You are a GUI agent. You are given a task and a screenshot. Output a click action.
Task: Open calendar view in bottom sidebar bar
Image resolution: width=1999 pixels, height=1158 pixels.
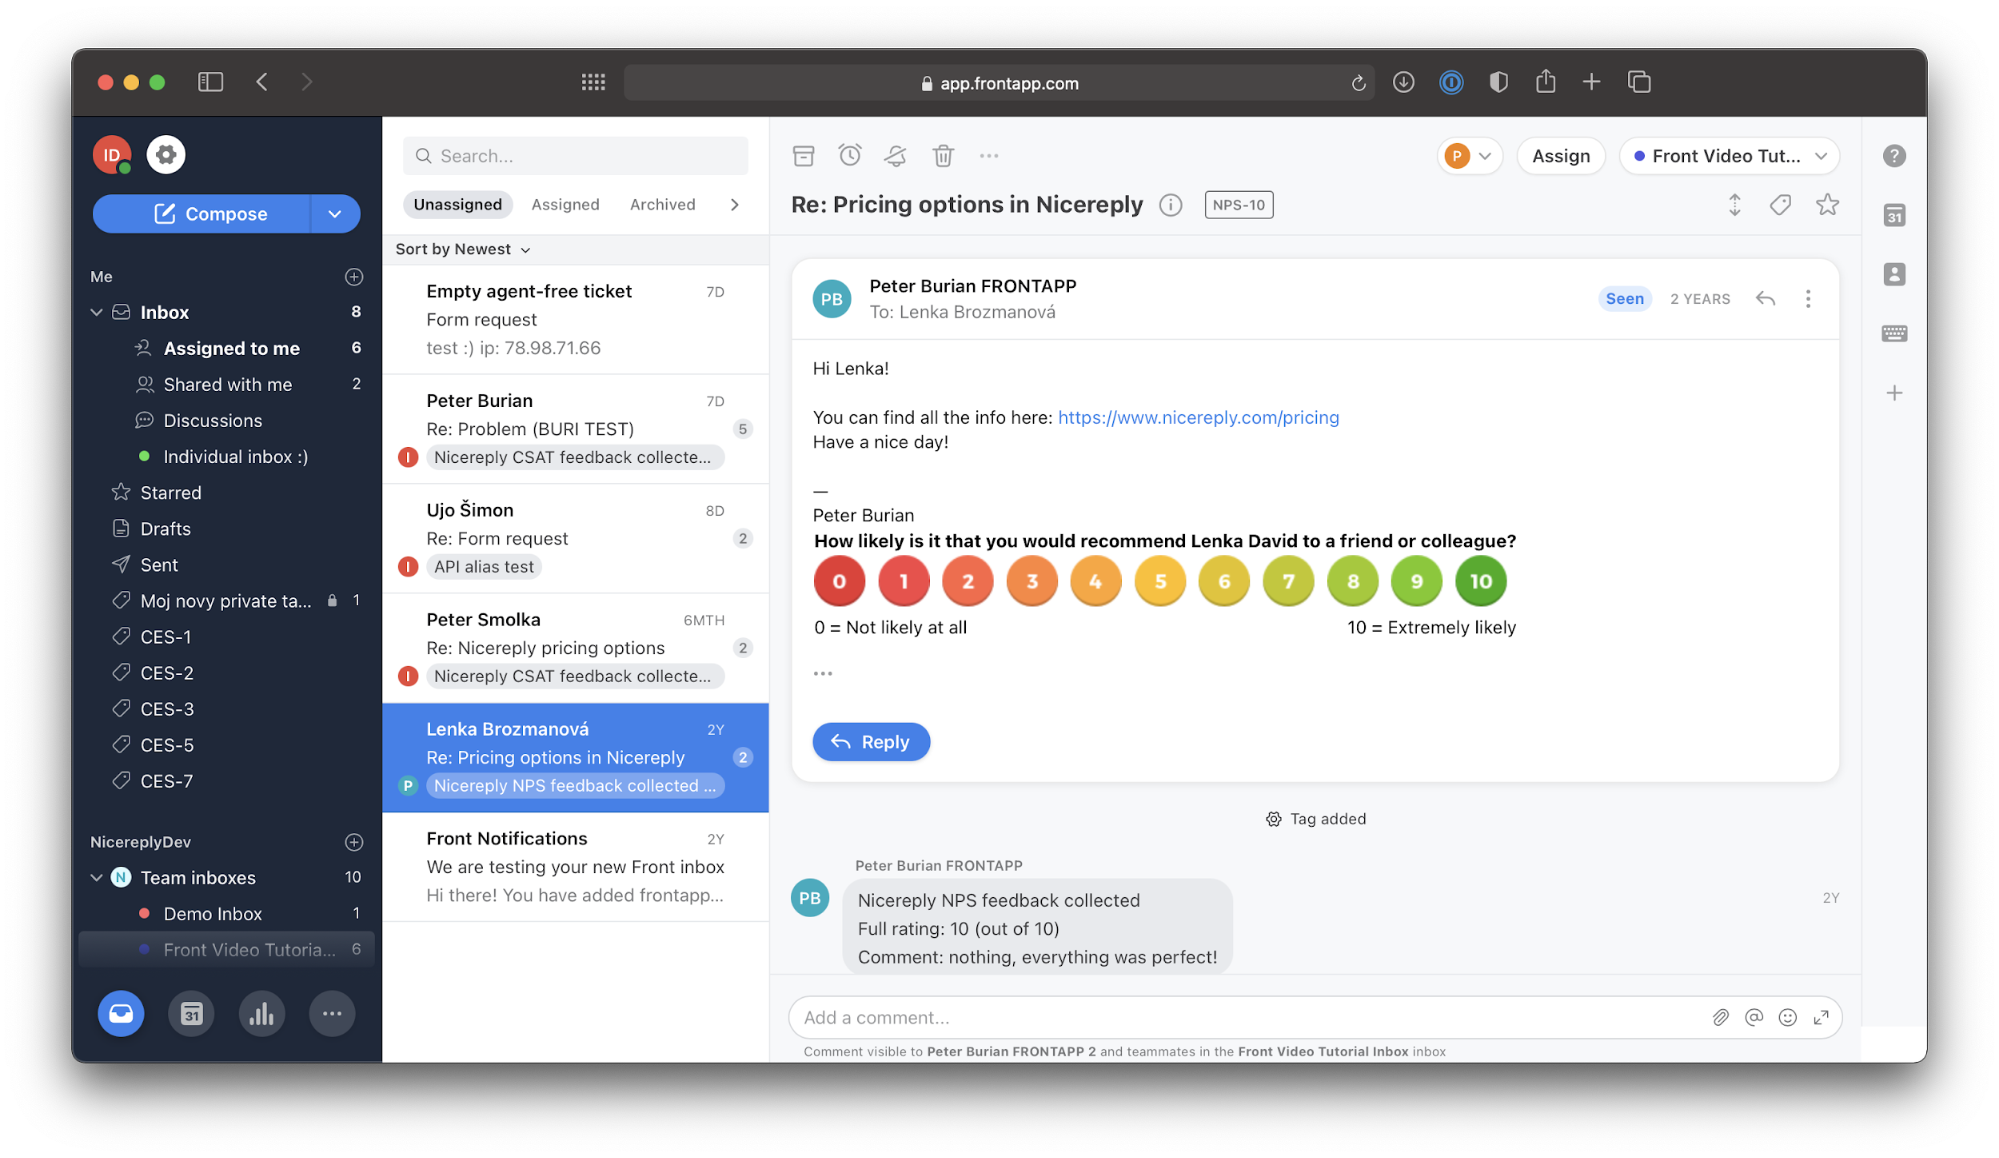(191, 1014)
